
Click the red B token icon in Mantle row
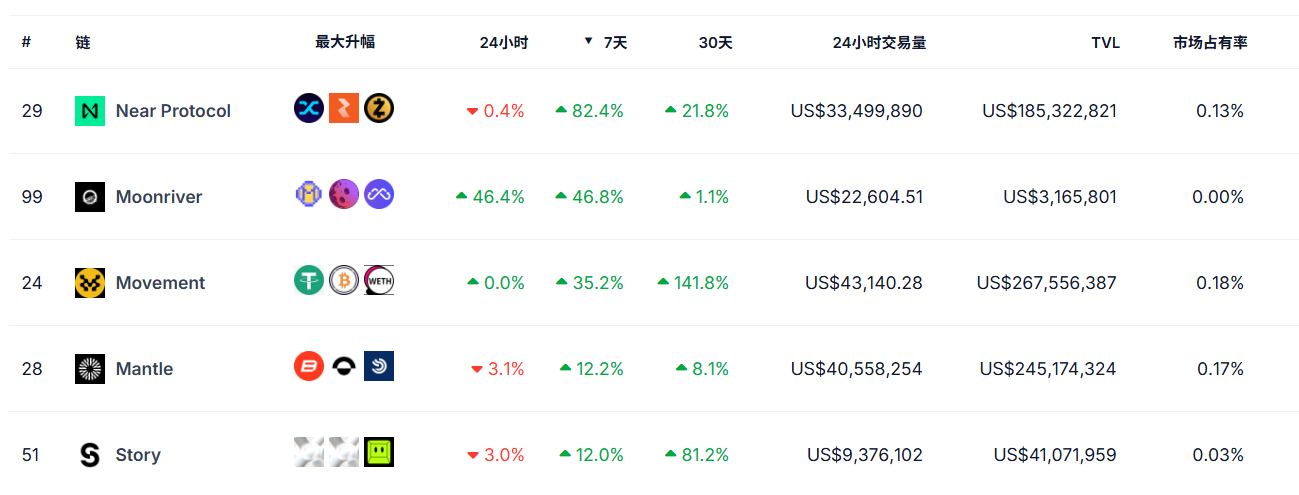click(309, 366)
